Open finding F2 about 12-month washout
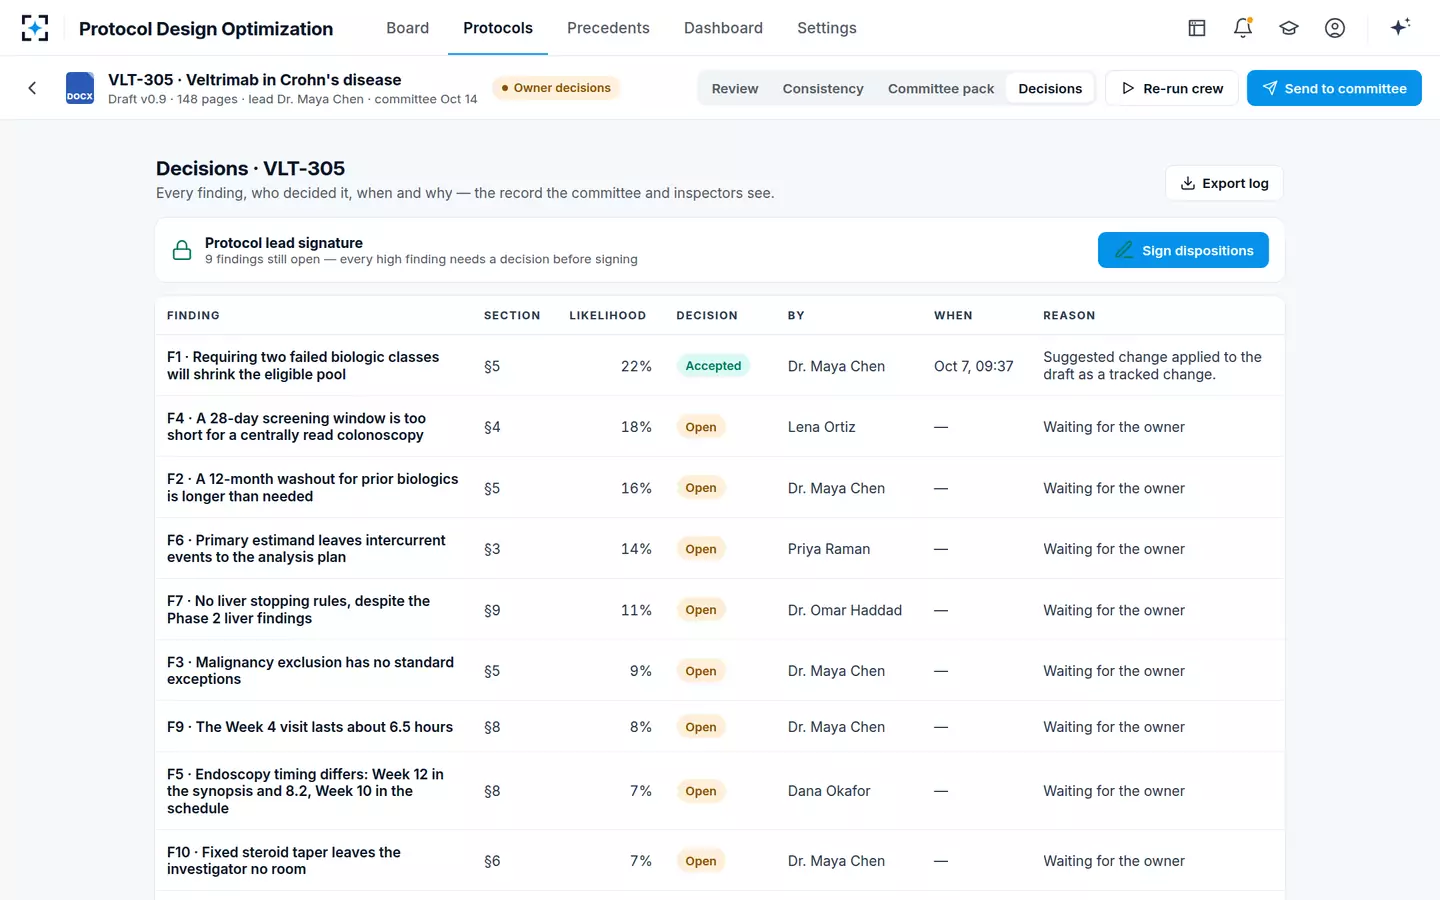 313,488
